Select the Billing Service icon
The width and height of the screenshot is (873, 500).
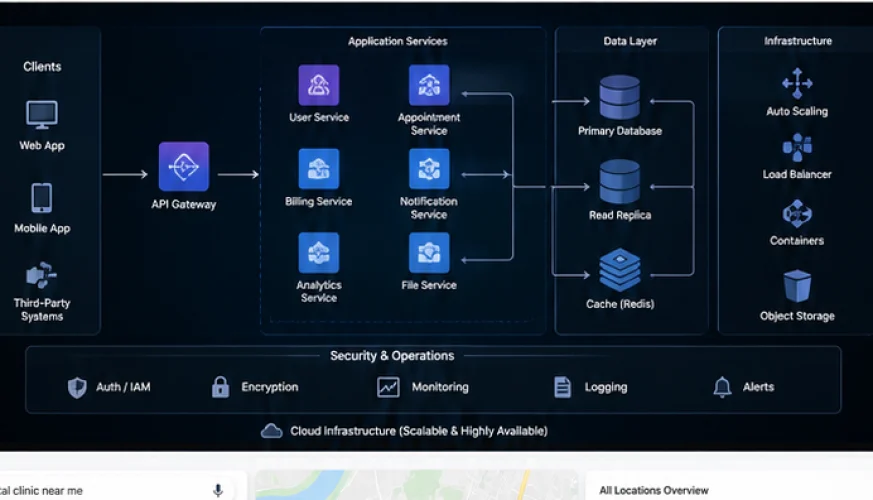pos(318,169)
